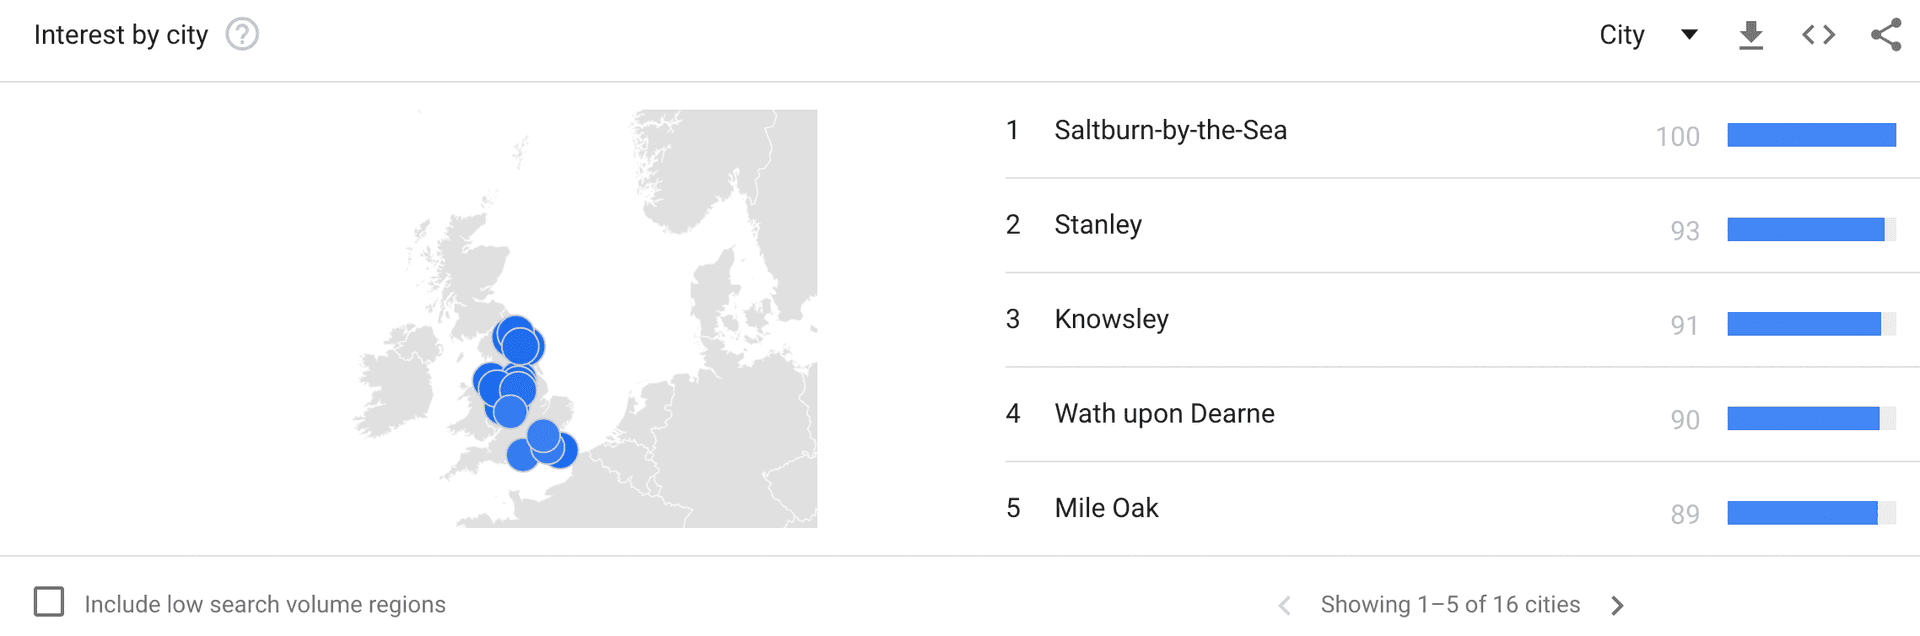Click the Stanley 93 interest bar
1920x636 pixels.
(x=1805, y=230)
